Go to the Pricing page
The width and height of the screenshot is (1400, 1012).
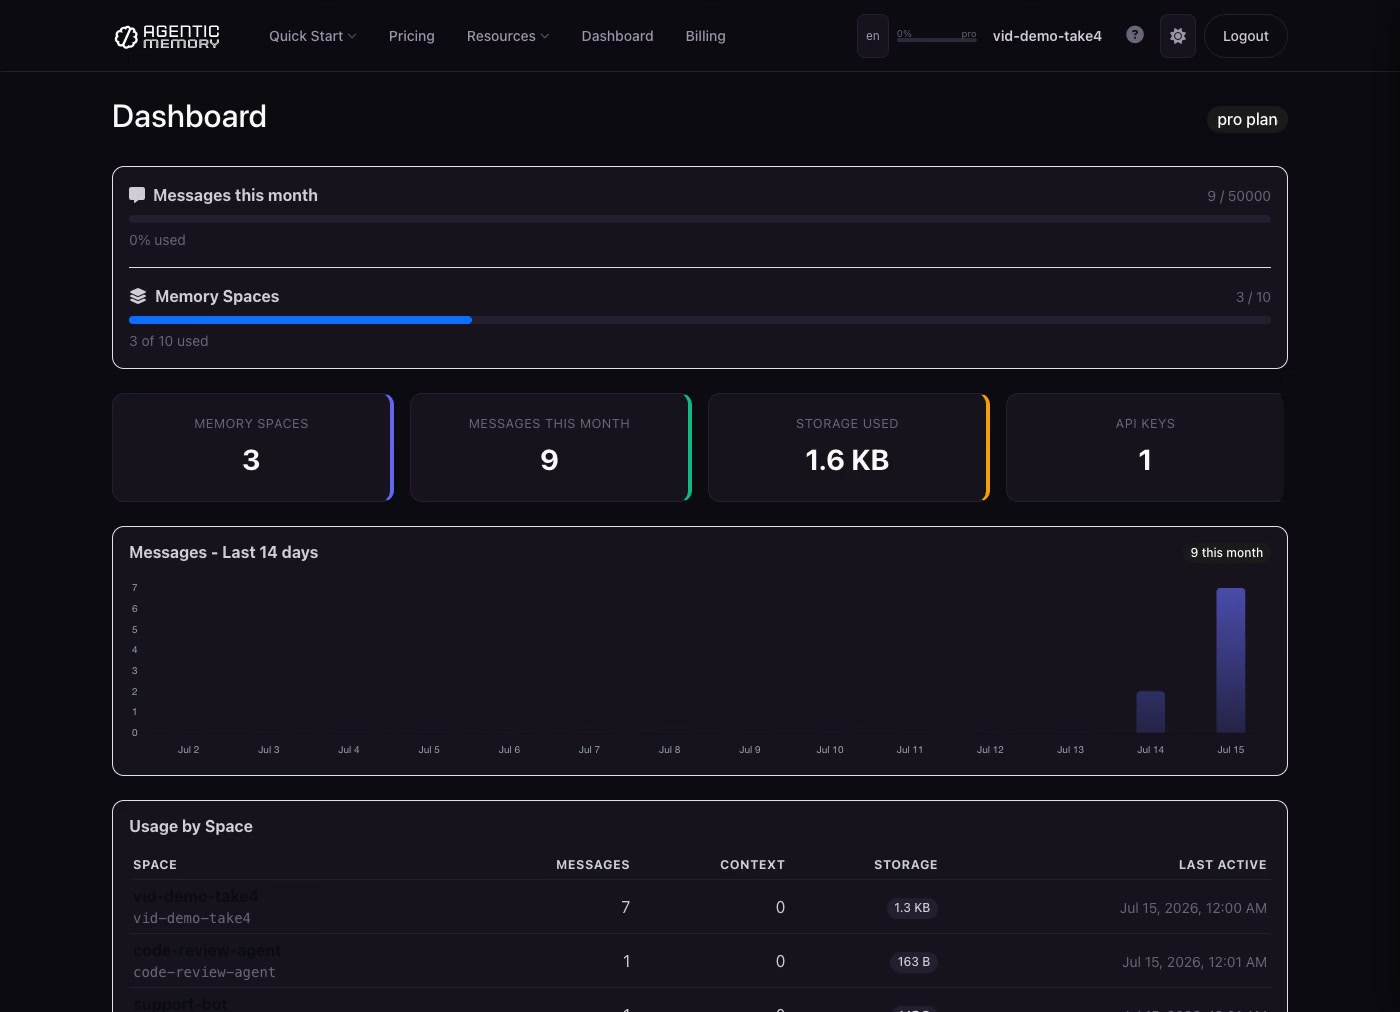(411, 36)
